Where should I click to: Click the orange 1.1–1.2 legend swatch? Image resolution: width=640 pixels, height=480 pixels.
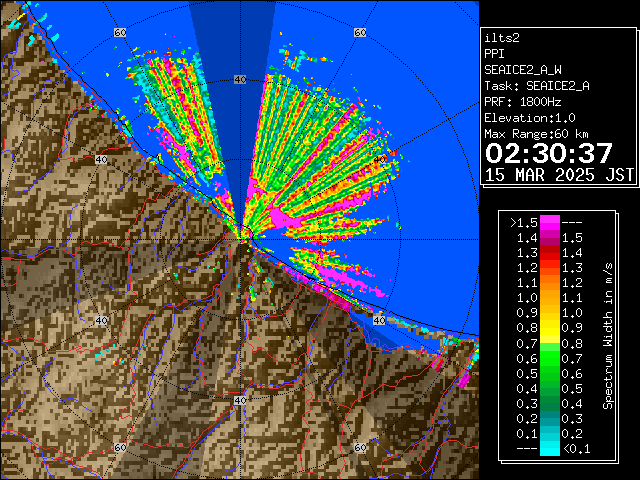pyautogui.click(x=550, y=283)
